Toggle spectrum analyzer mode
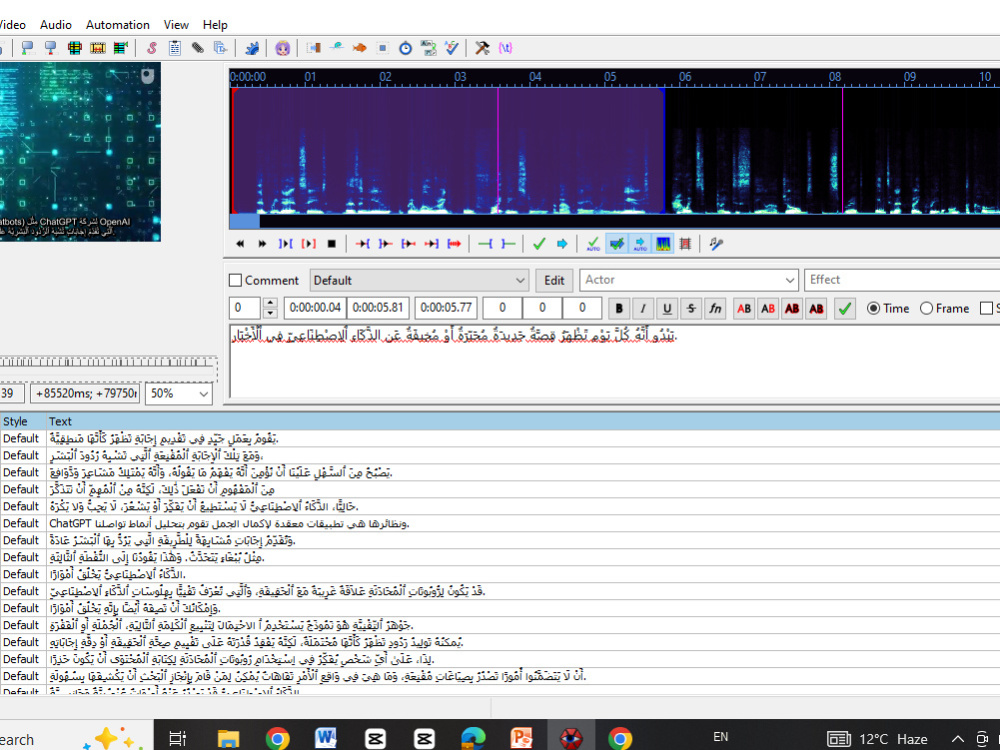Screen dimensions: 1000x750 663,244
